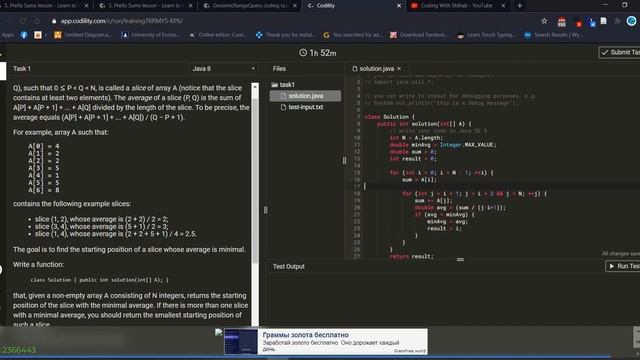Click the class Solution line in editor
The width and height of the screenshot is (640, 360).
[x=389, y=117]
